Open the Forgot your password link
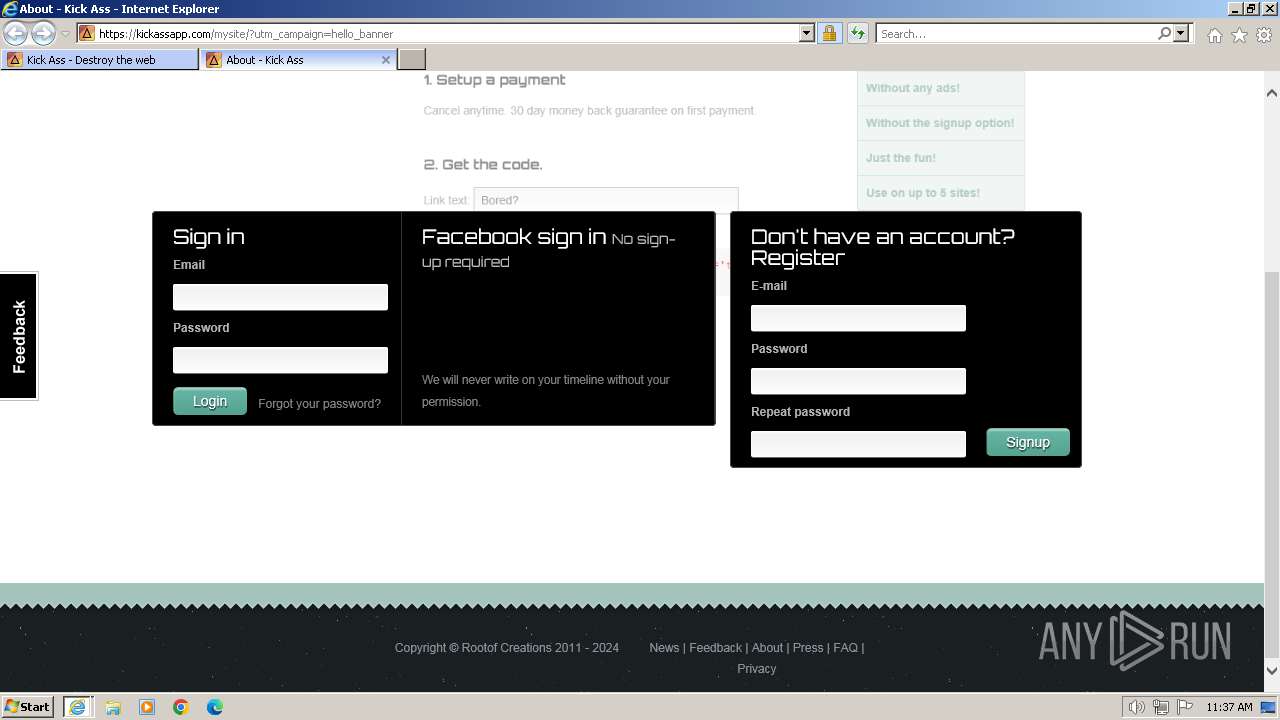 [x=319, y=404]
